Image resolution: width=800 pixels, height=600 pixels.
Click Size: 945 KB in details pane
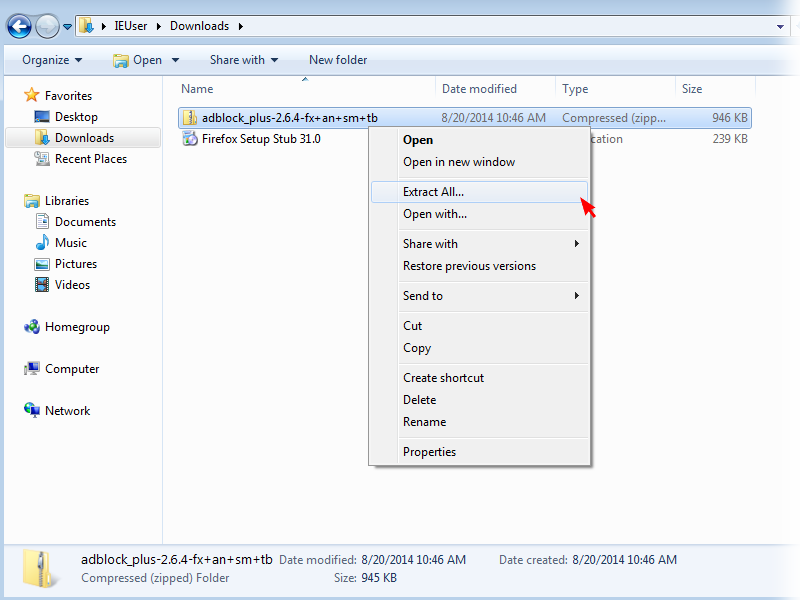tap(365, 578)
